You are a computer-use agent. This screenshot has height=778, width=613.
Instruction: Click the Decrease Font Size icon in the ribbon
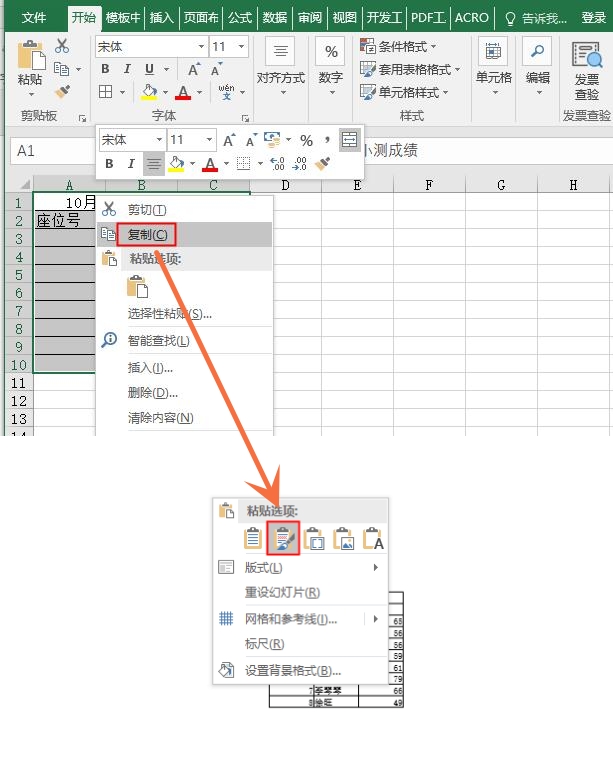coord(216,69)
